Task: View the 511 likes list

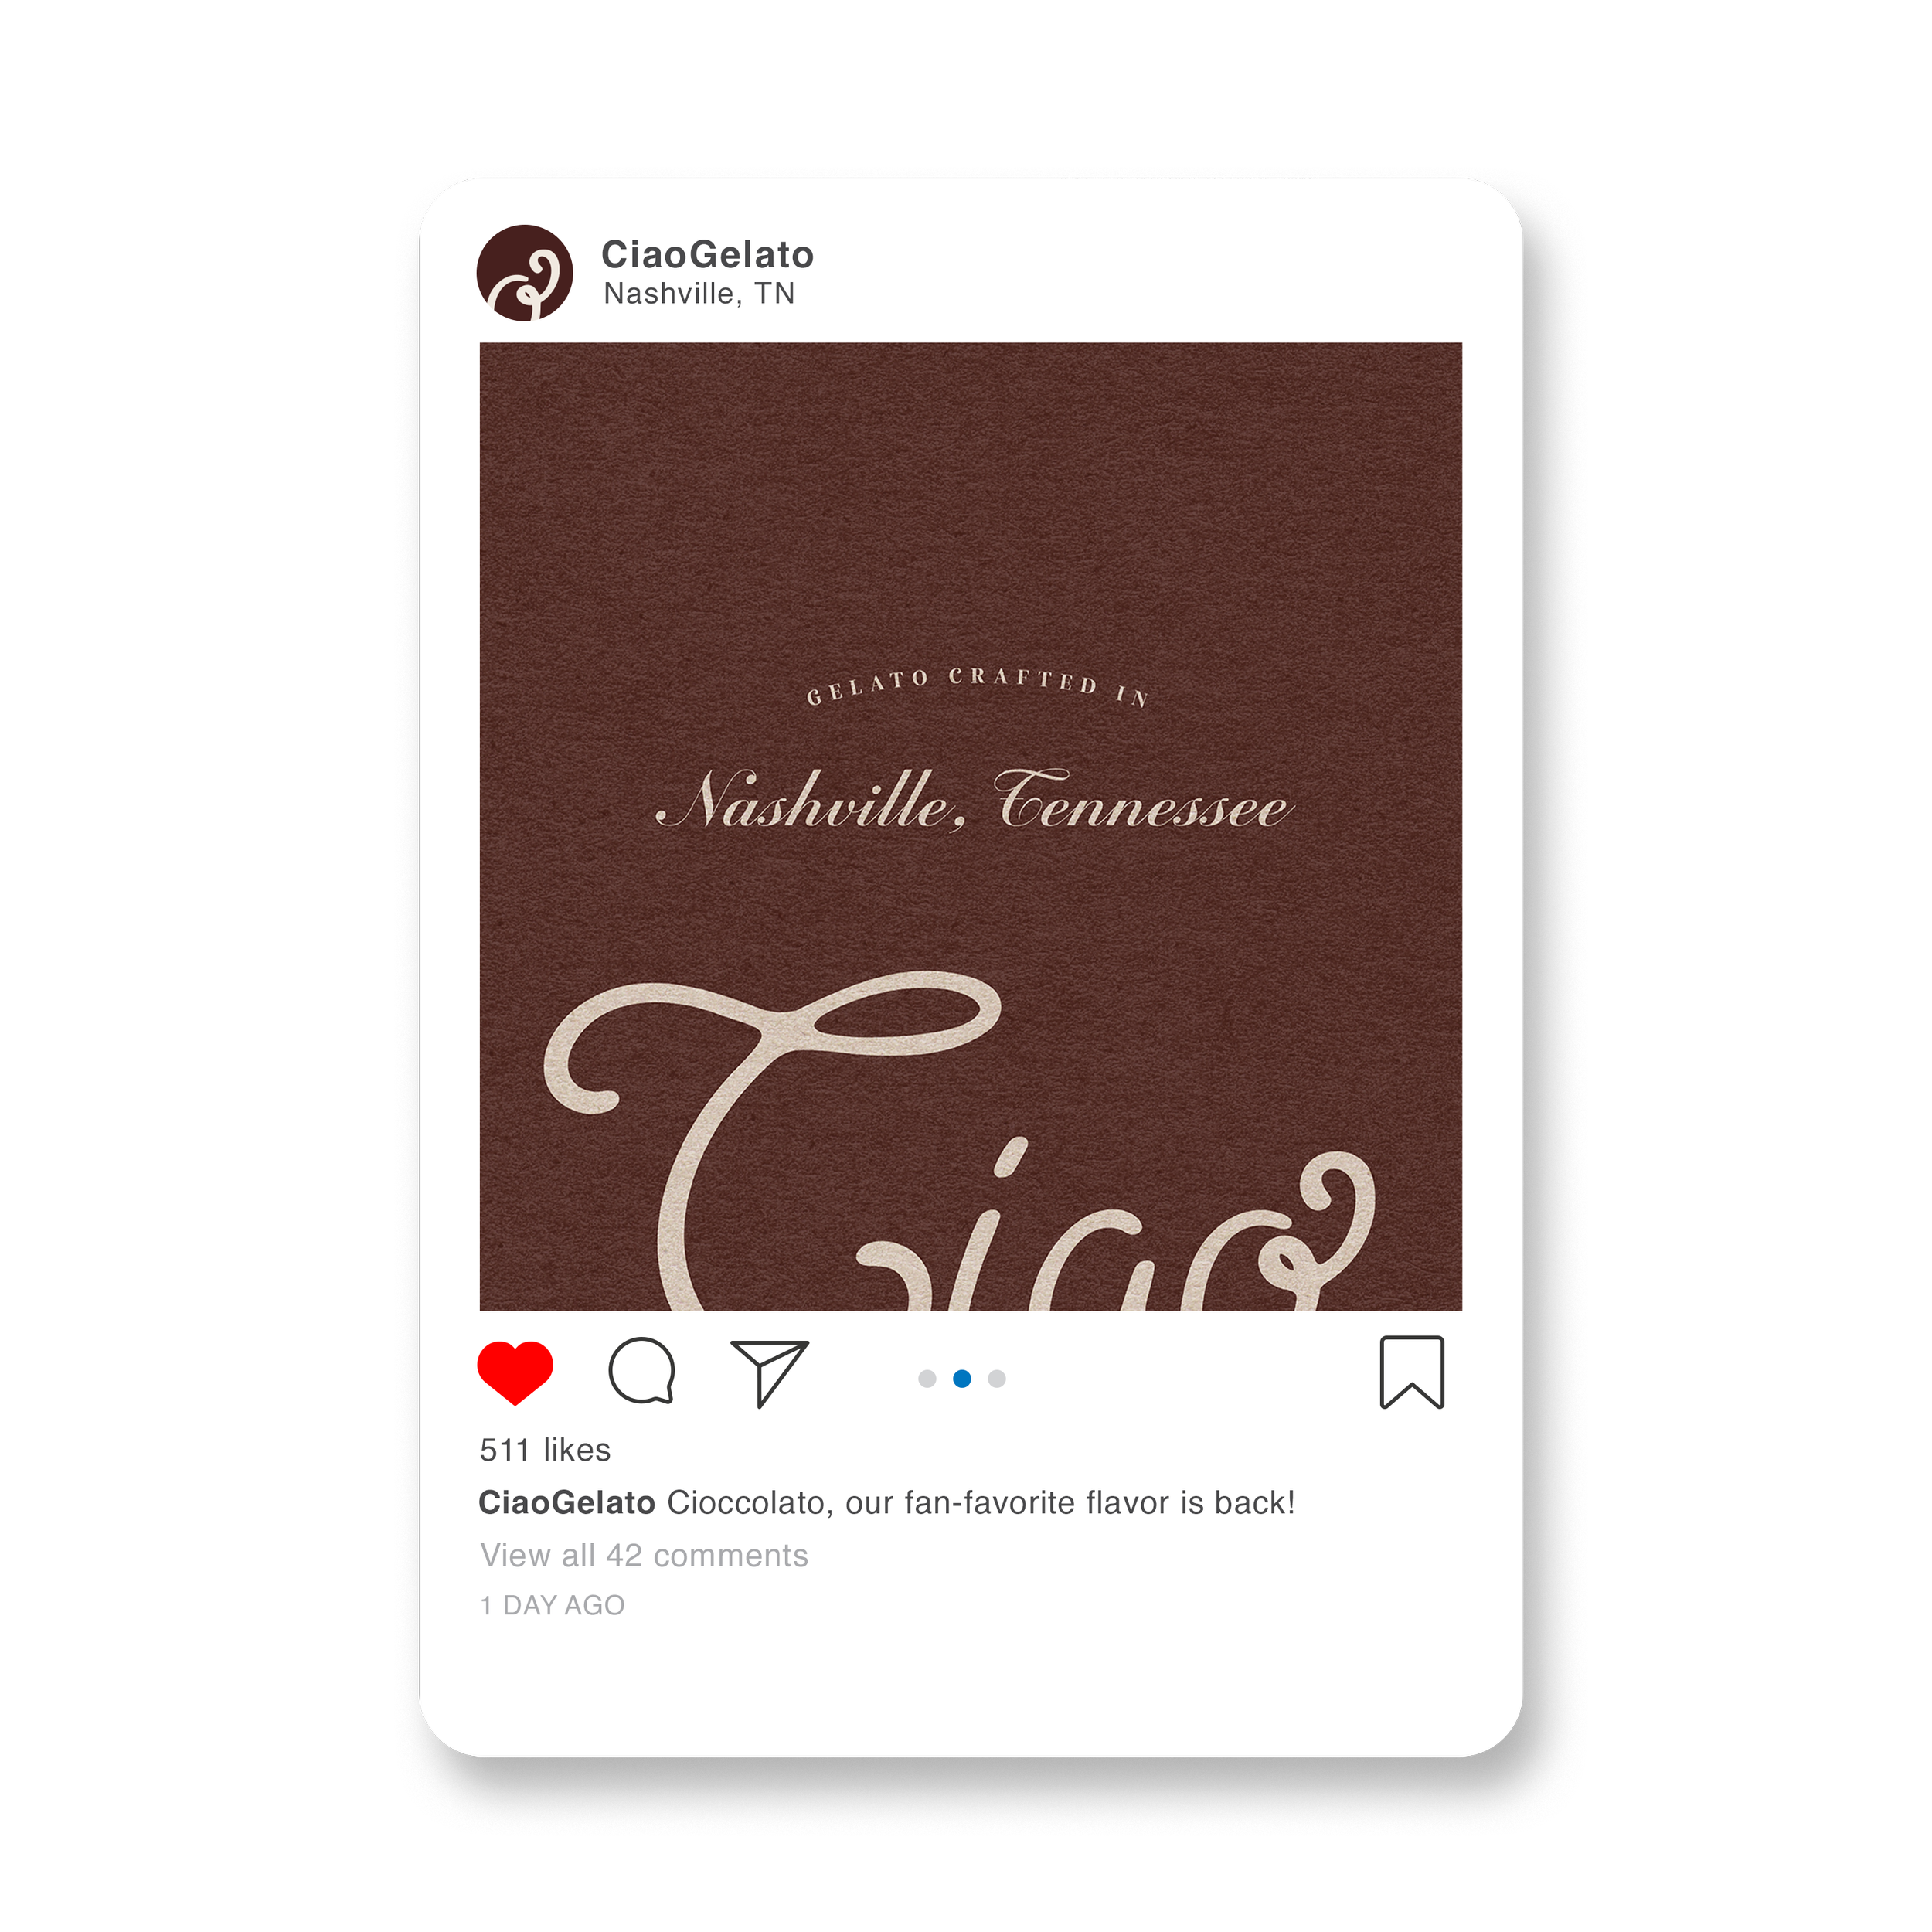Action: 545,1450
